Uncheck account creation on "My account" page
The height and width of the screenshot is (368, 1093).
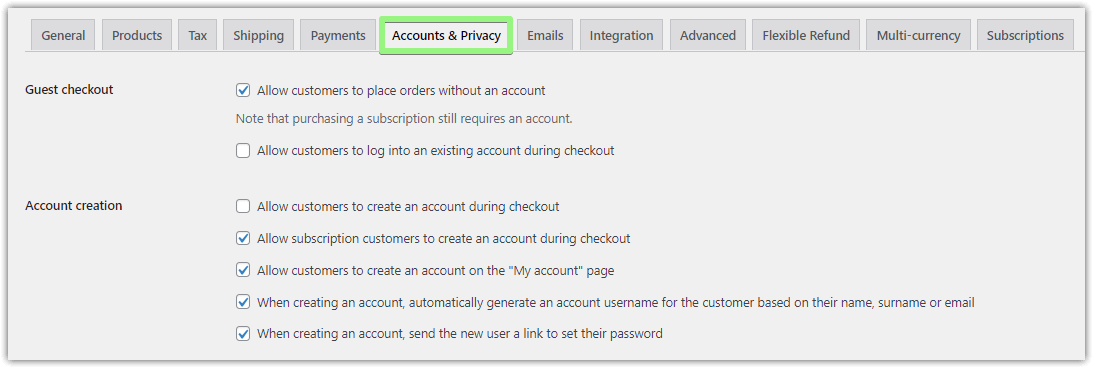(243, 270)
